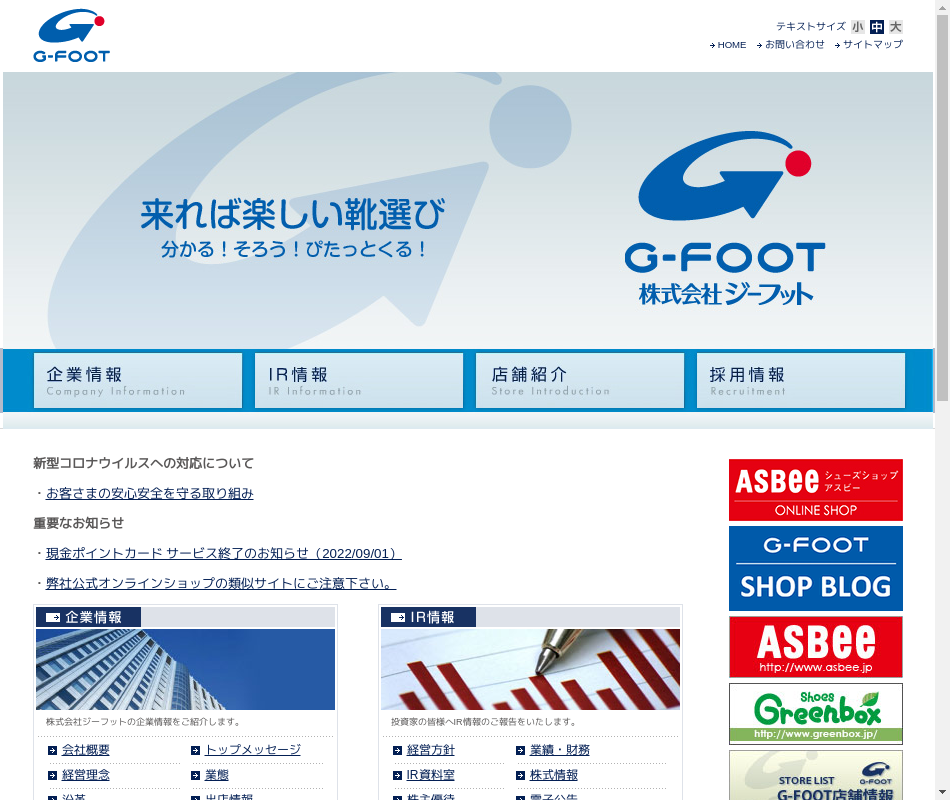This screenshot has width=950, height=800.
Task: Go to the HOME link
Action: click(x=732, y=45)
